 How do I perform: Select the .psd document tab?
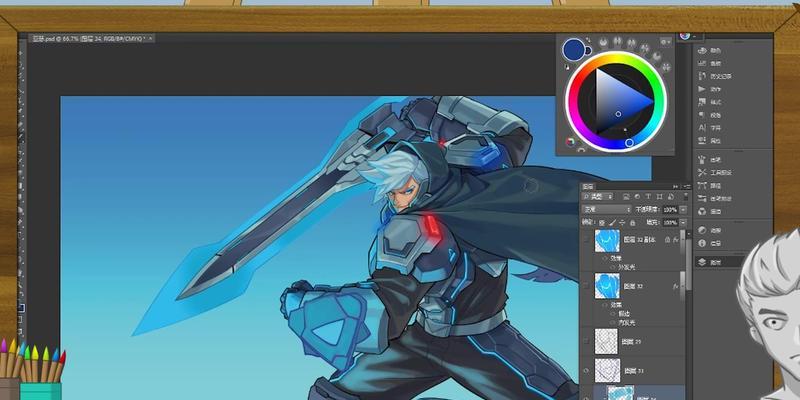(90, 38)
